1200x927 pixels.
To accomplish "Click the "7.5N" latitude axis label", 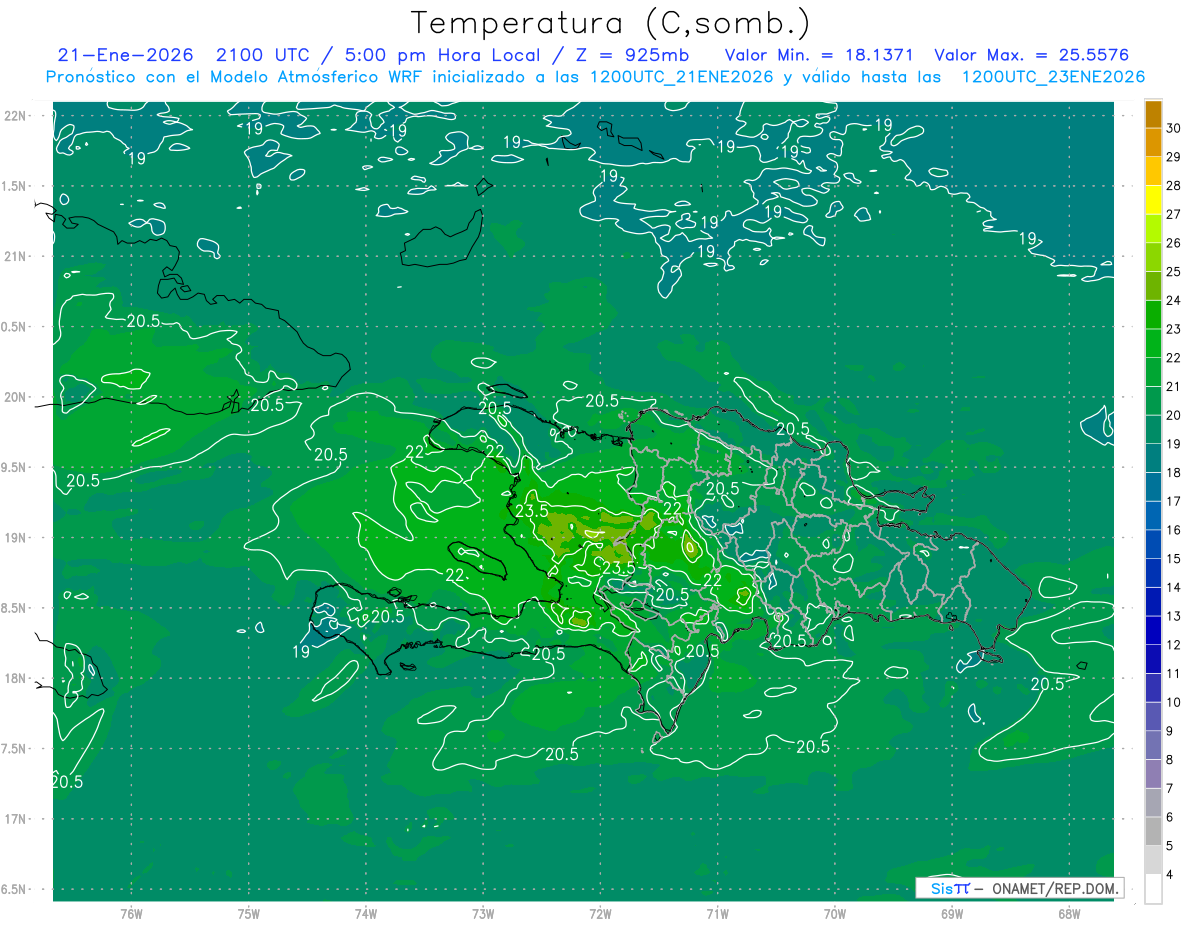I will 14,749.
